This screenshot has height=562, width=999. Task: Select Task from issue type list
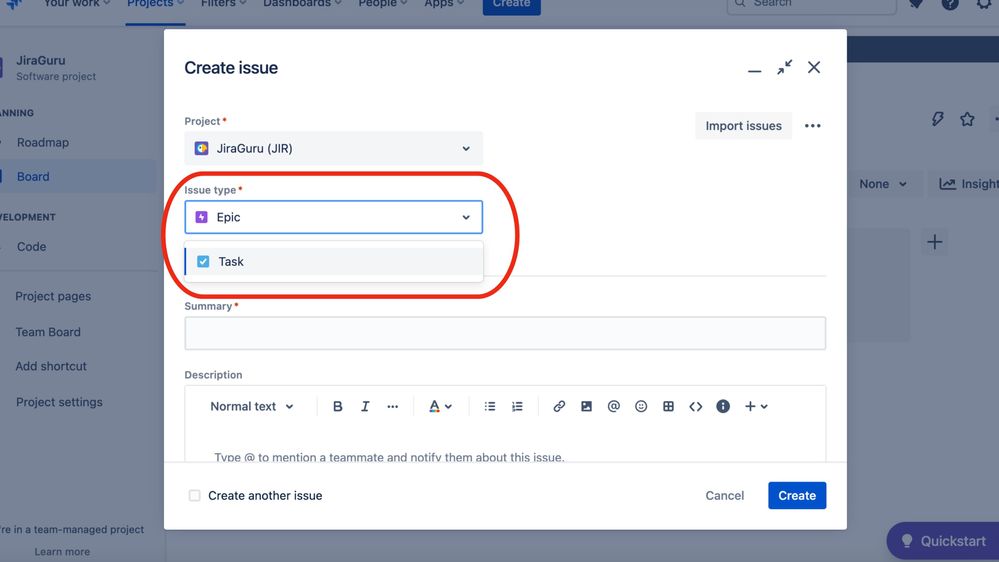click(x=333, y=261)
